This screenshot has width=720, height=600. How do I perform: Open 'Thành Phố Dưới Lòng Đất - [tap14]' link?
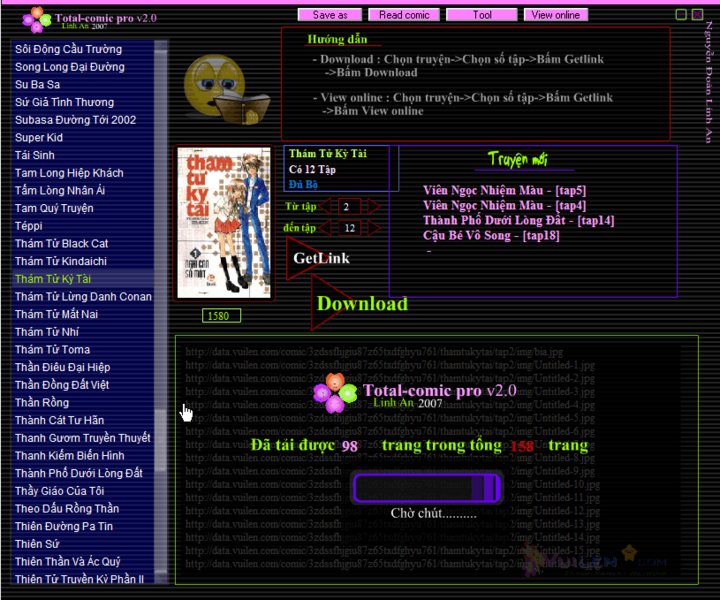tap(518, 220)
